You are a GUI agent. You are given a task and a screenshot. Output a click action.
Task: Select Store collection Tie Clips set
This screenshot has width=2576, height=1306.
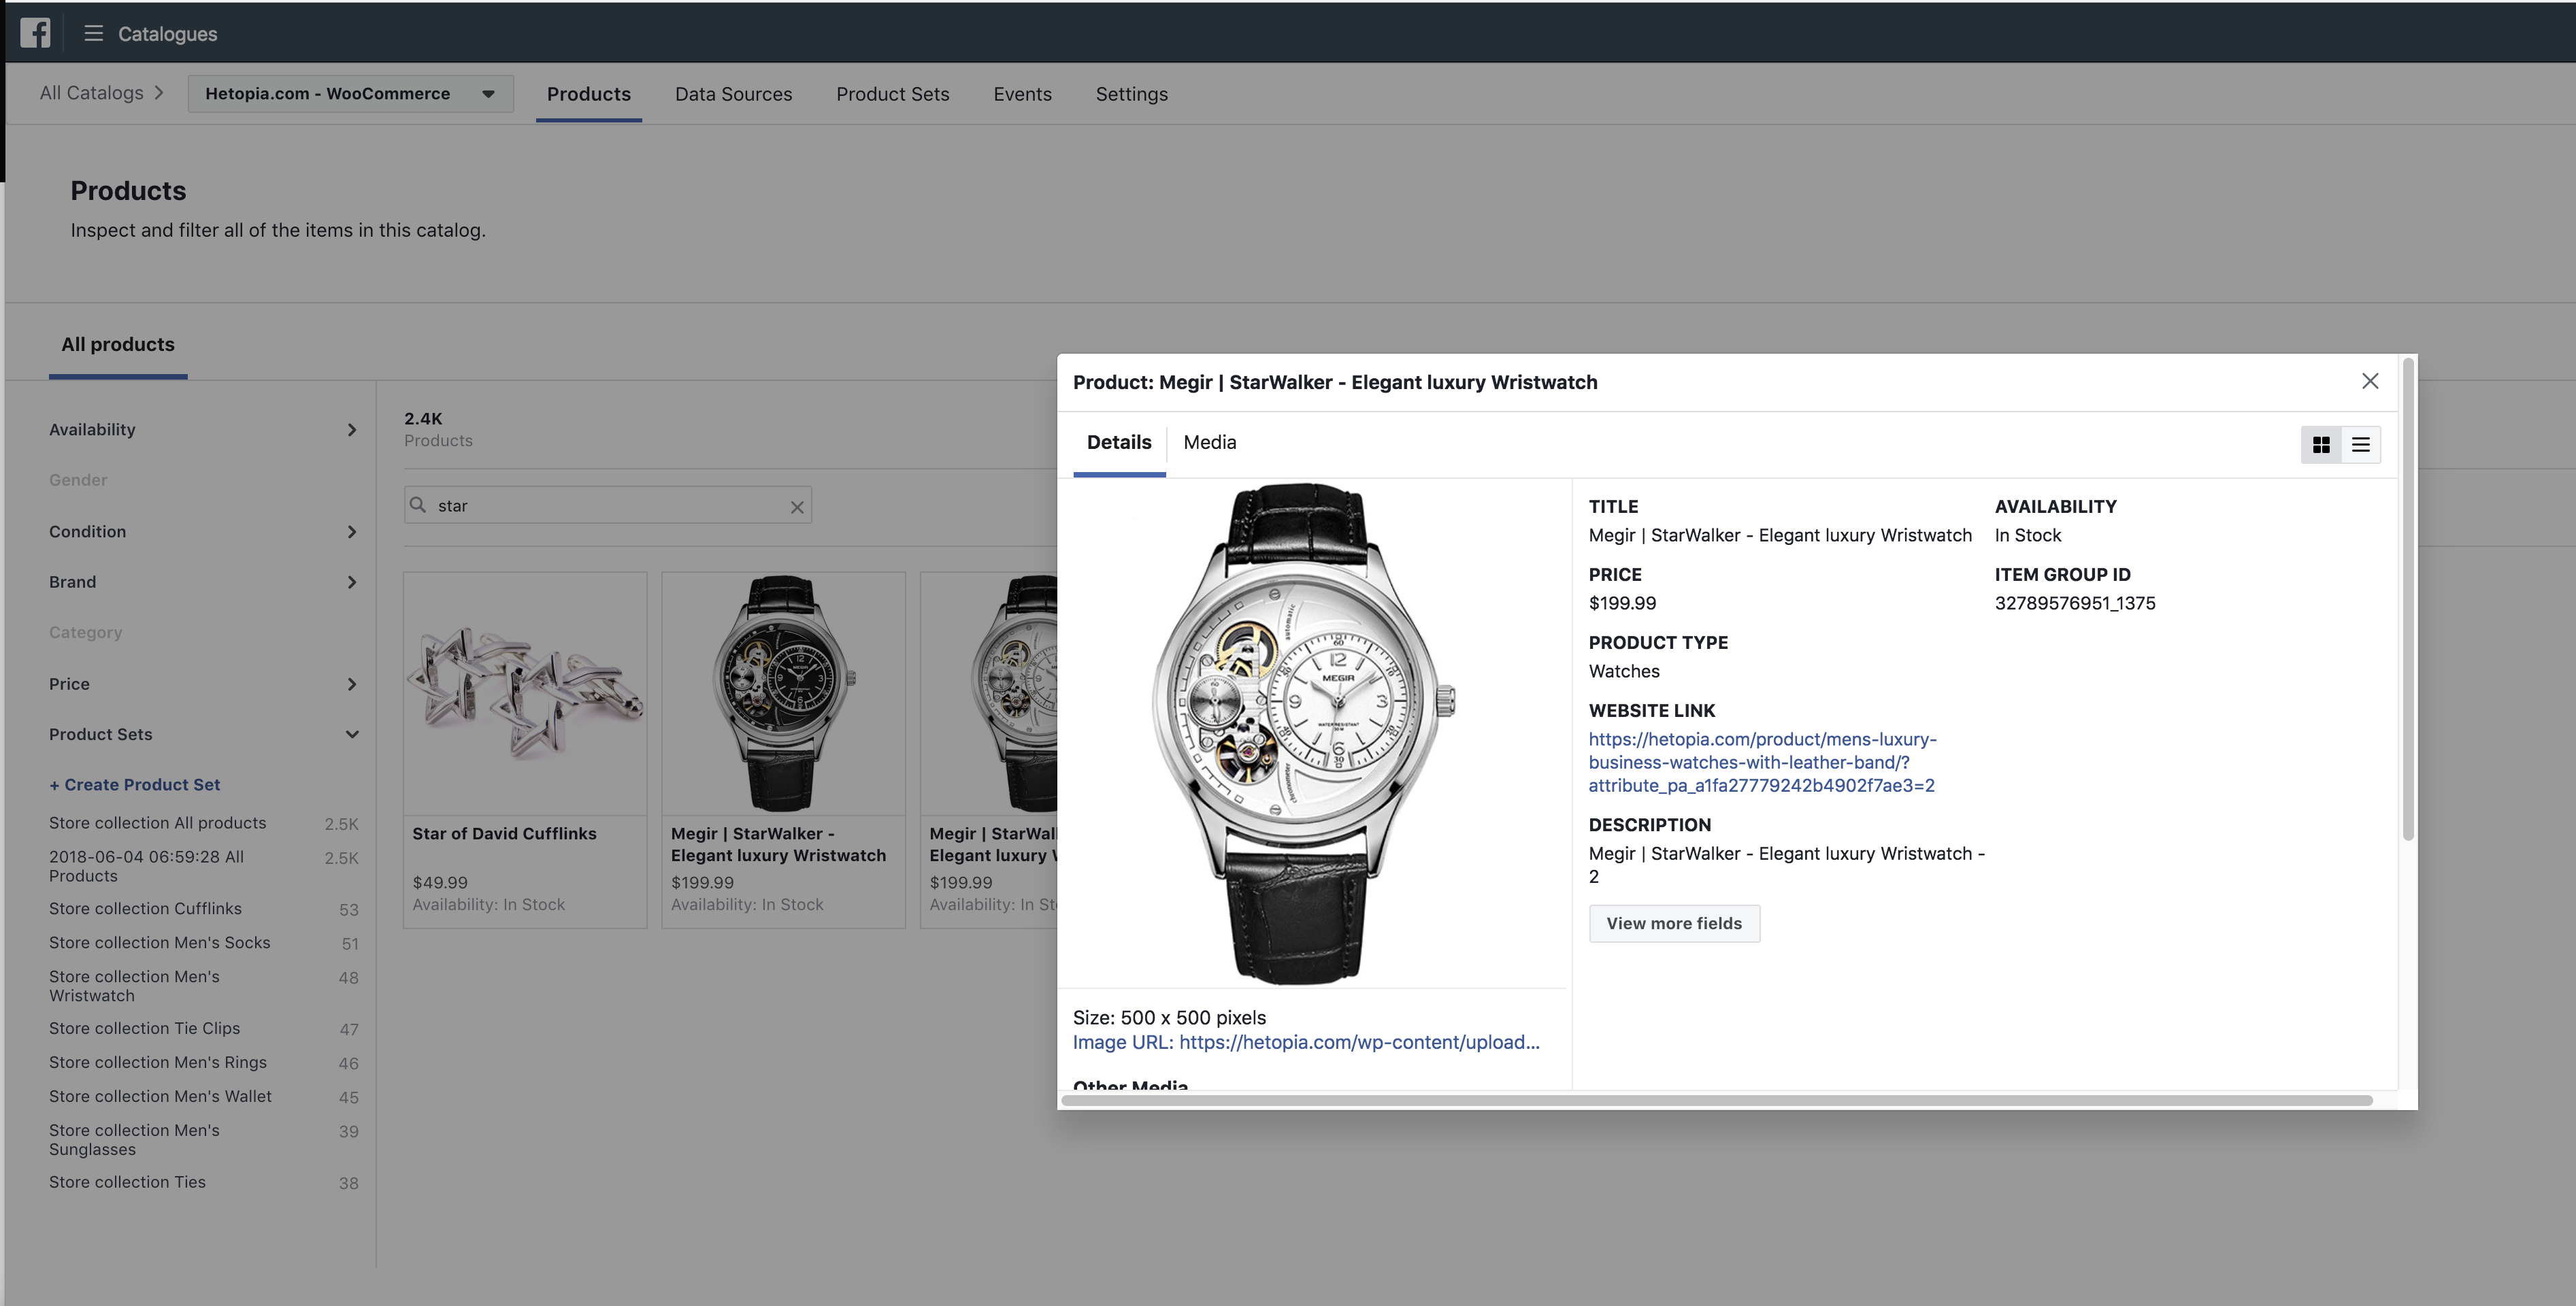pos(144,1029)
